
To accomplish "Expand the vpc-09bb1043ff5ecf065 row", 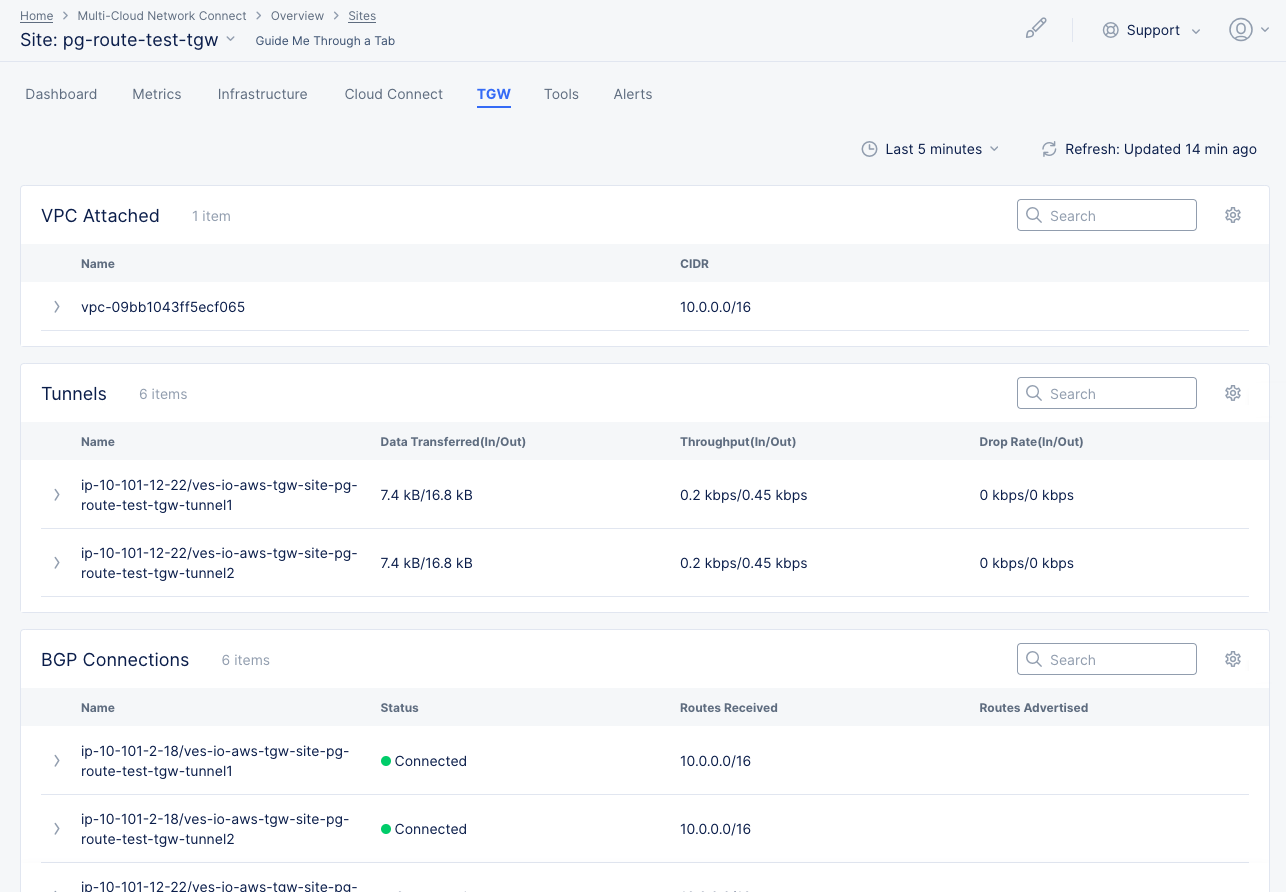I will 57,307.
